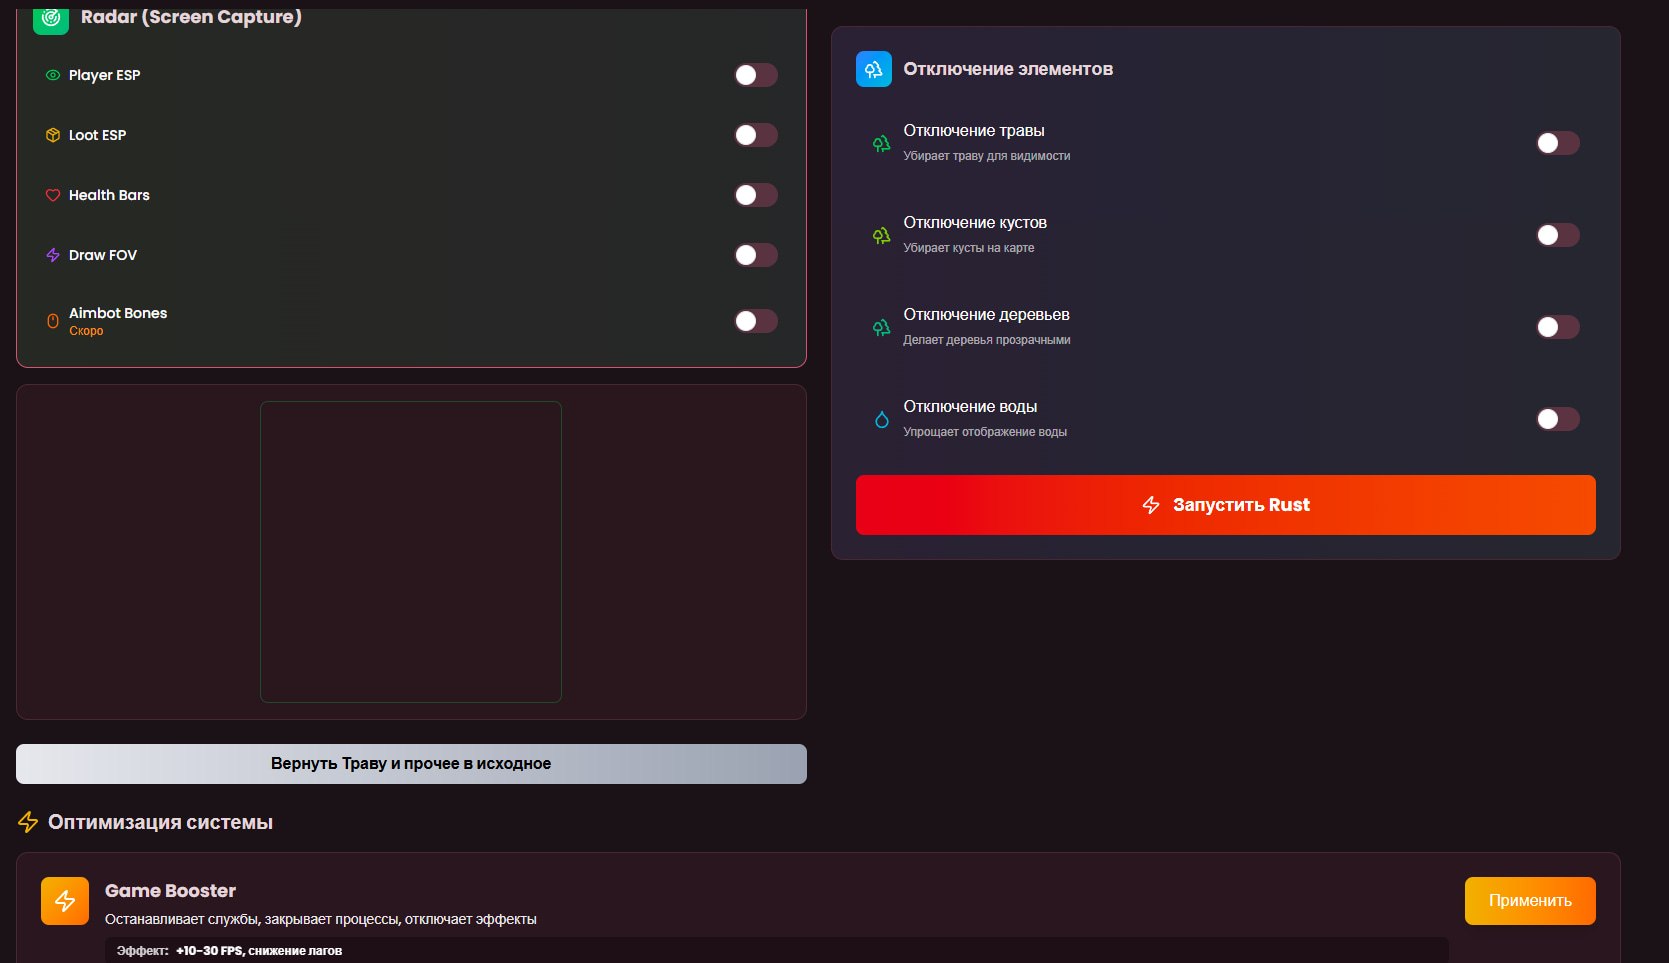Click the Отключение элементов heading

[1008, 69]
